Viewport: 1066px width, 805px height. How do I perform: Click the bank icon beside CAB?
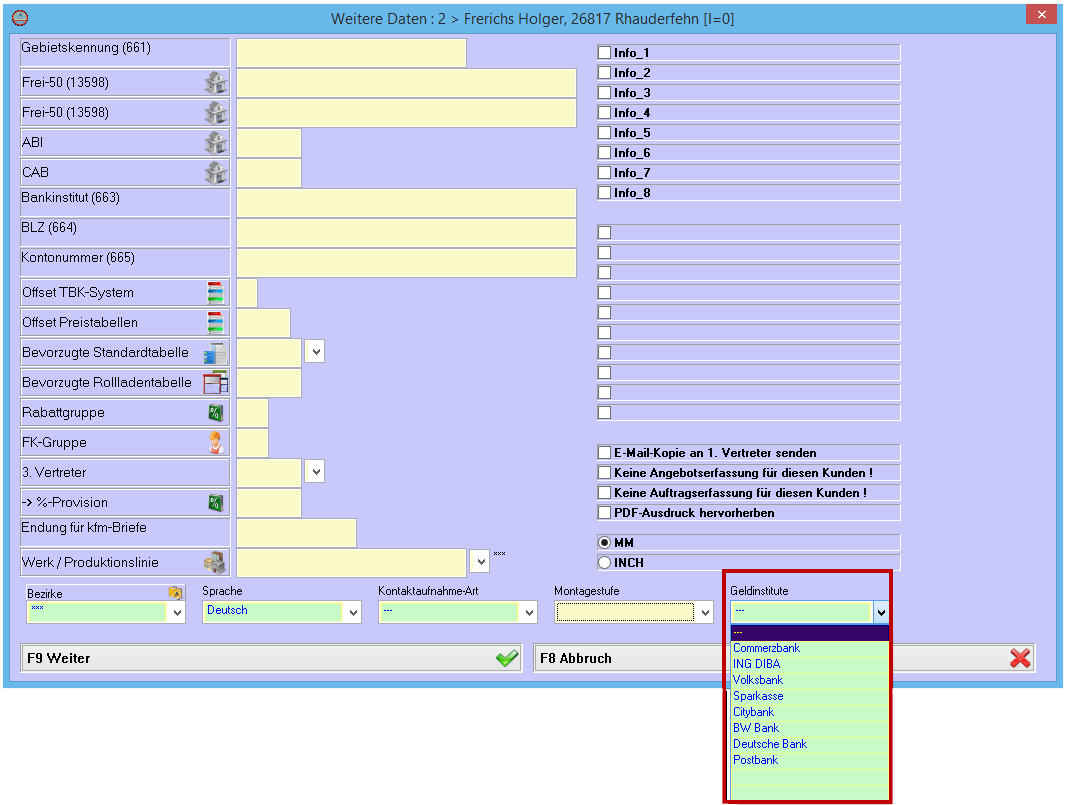coord(216,173)
